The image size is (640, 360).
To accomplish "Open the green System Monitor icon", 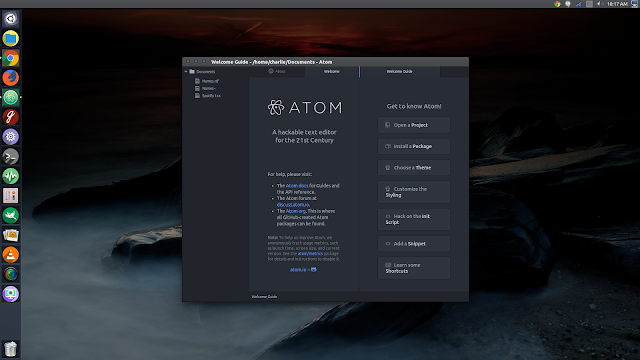I will pyautogui.click(x=11, y=176).
